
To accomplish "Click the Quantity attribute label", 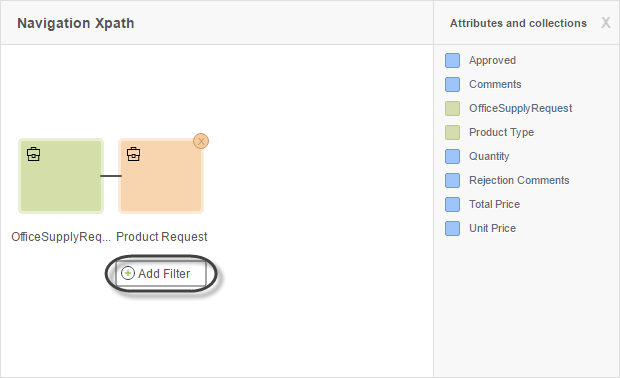I will pyautogui.click(x=489, y=156).
